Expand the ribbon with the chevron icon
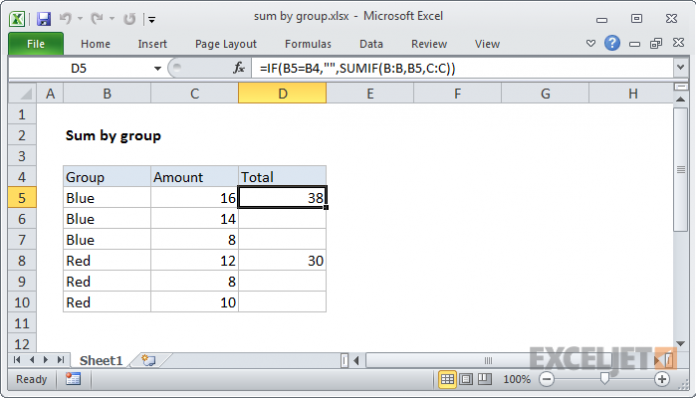This screenshot has width=696, height=398. tap(590, 43)
